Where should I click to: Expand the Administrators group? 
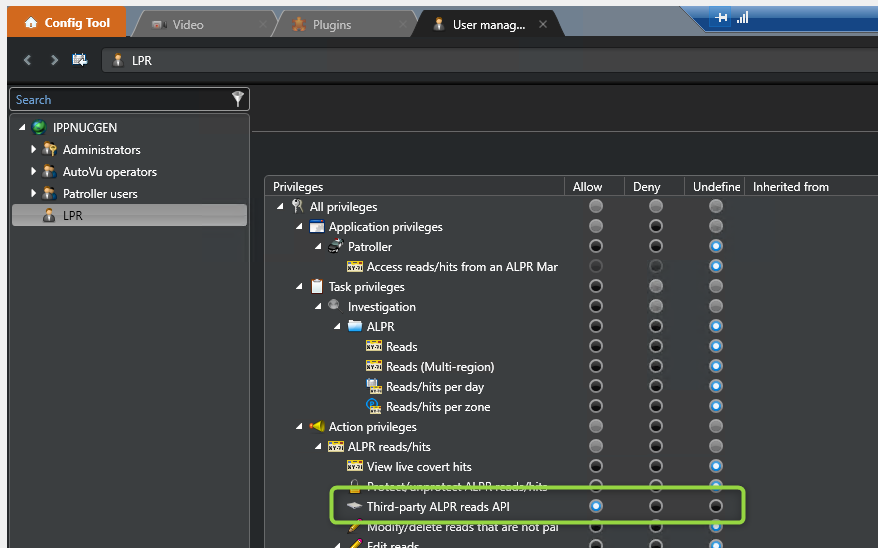coord(33,150)
